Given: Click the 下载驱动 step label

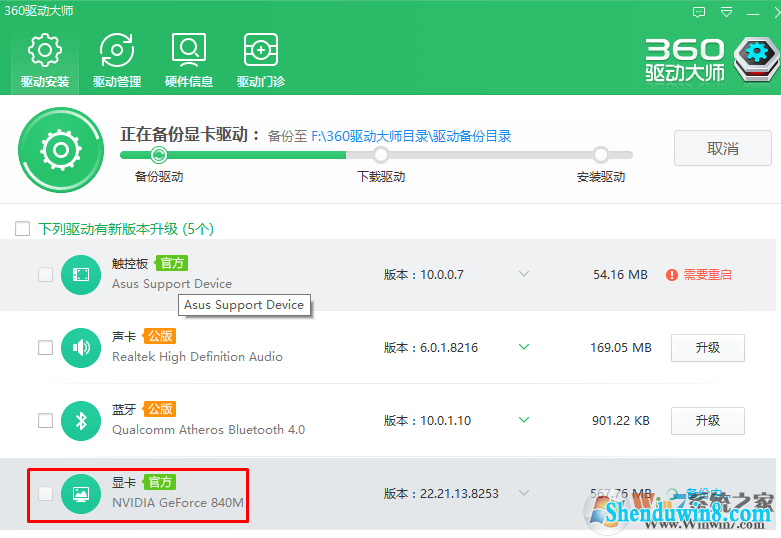Looking at the screenshot, I should coord(381,177).
